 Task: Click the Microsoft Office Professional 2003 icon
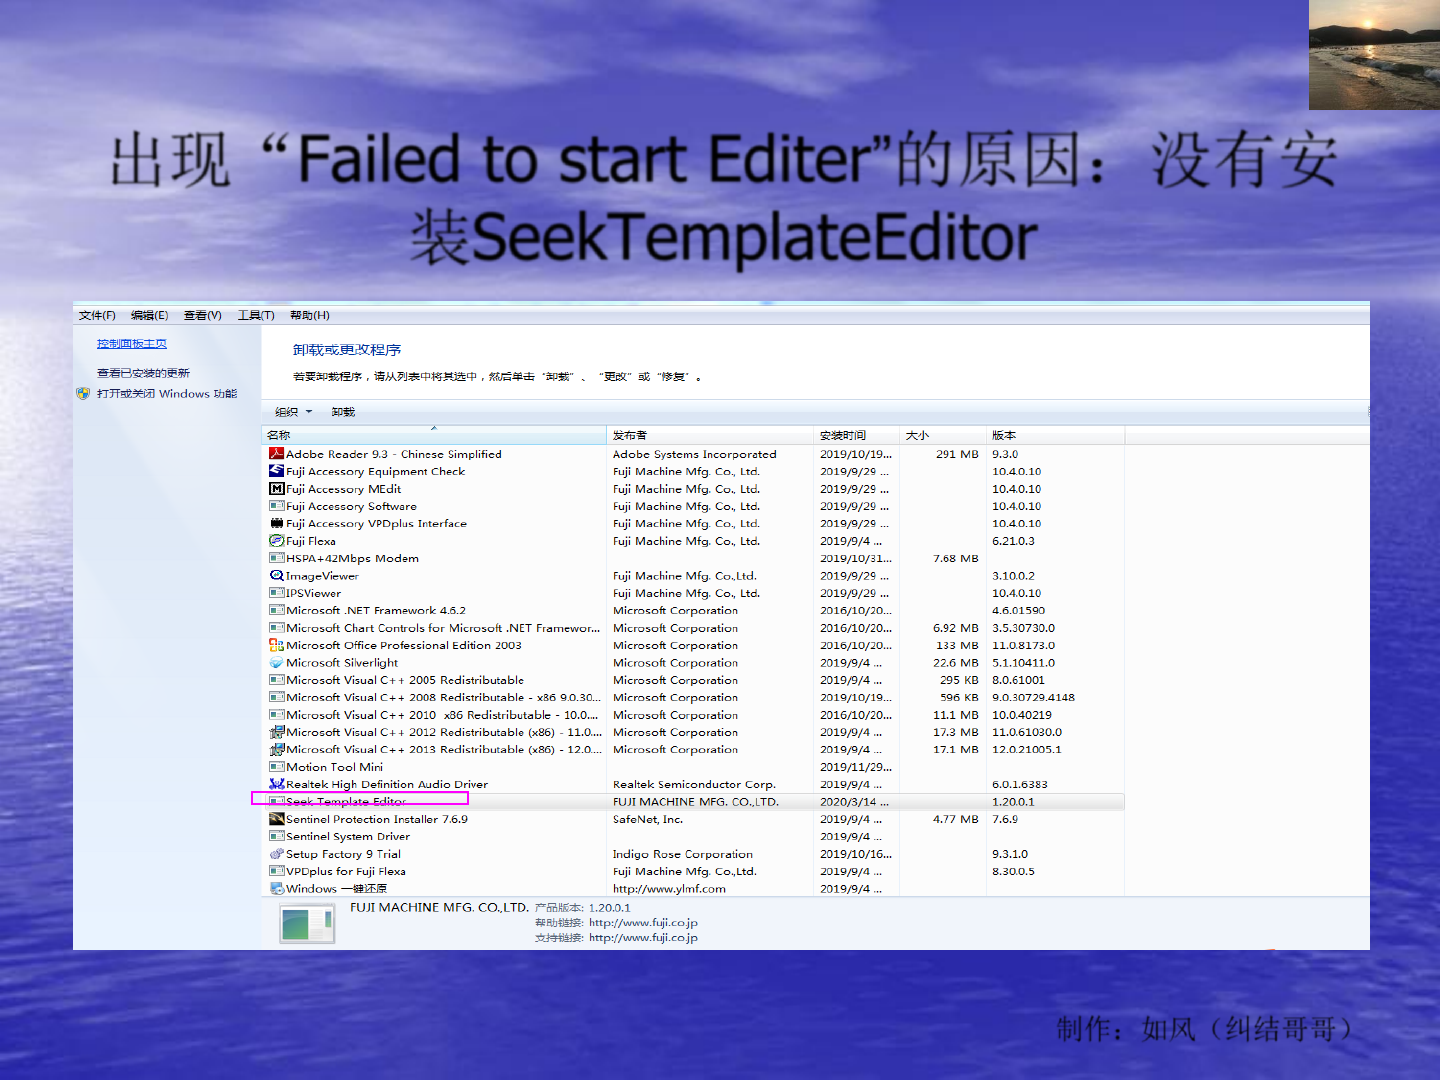coord(277,645)
